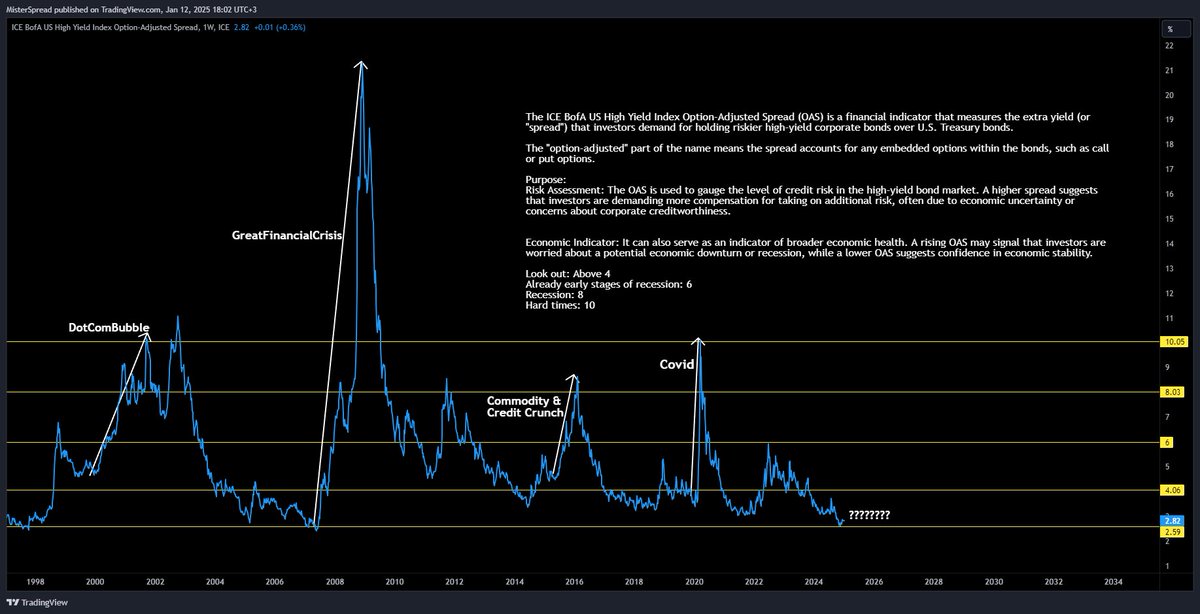Click the 16 value on price axis

click(1168, 194)
